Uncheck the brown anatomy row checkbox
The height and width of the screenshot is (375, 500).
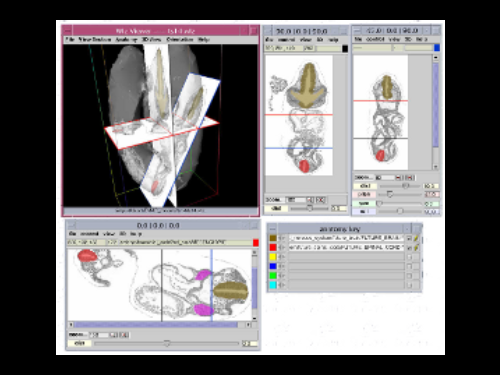409,238
